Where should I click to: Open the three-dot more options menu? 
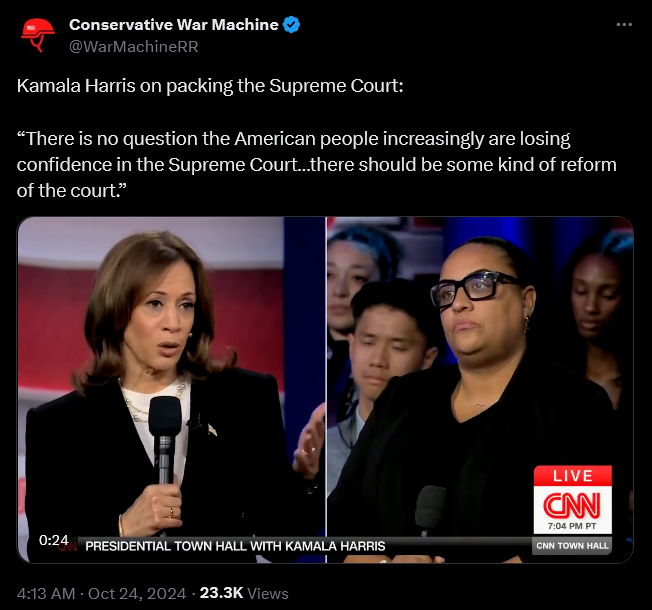tap(624, 25)
